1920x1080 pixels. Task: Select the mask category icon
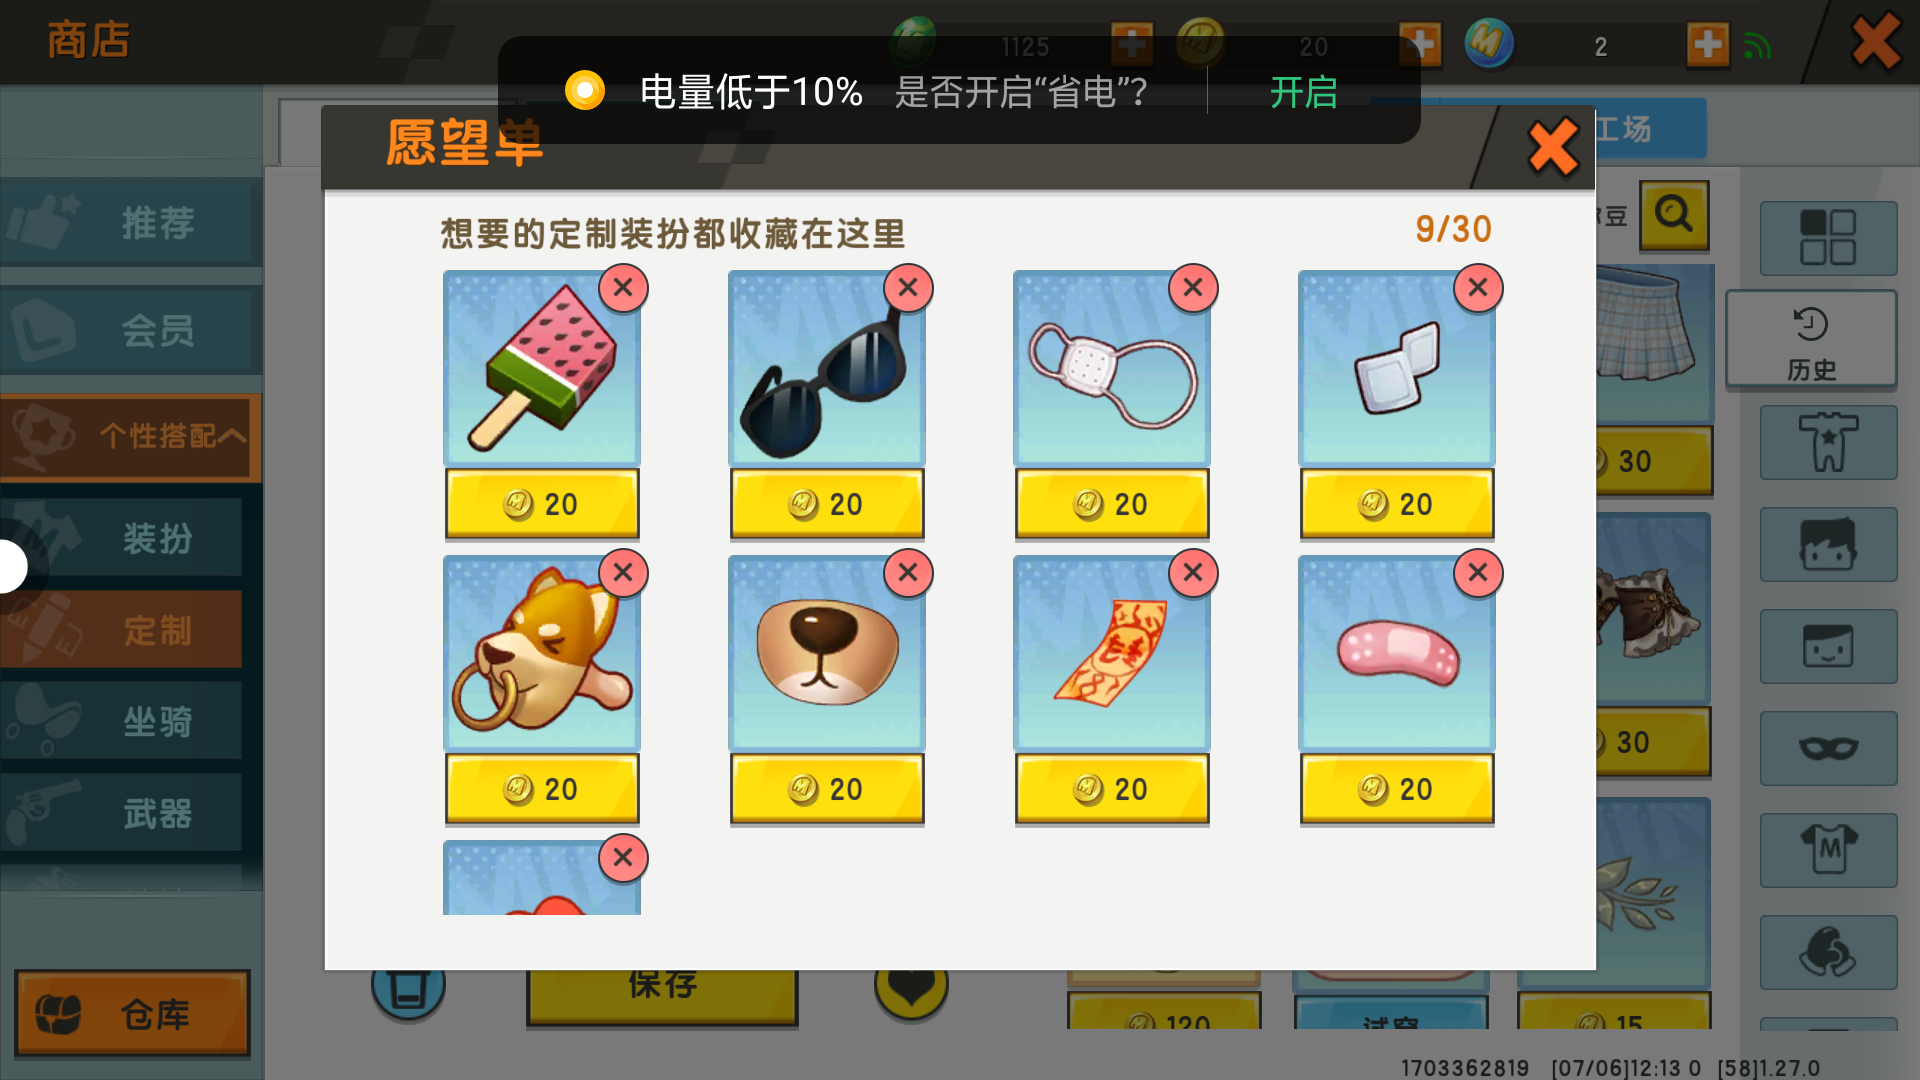click(x=1828, y=748)
